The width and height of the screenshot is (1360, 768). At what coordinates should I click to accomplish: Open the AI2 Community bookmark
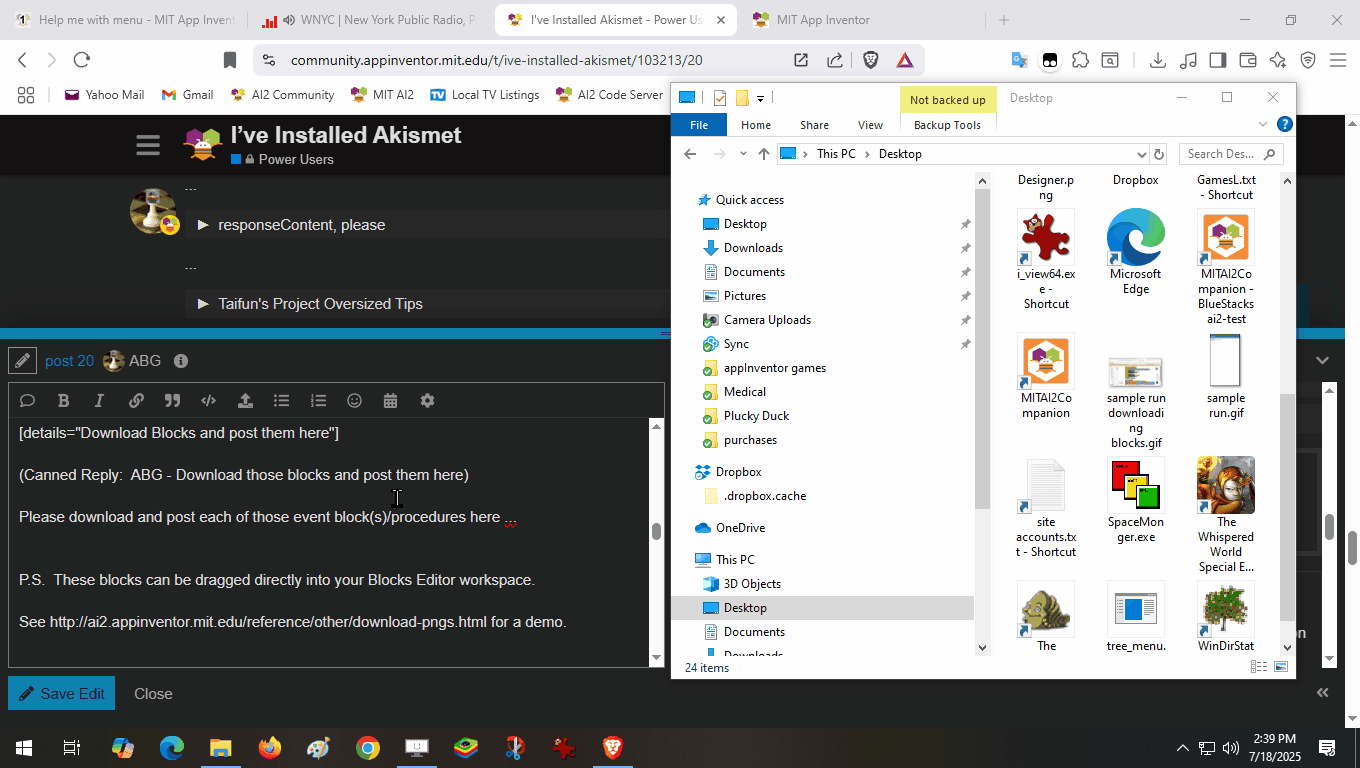(x=282, y=95)
